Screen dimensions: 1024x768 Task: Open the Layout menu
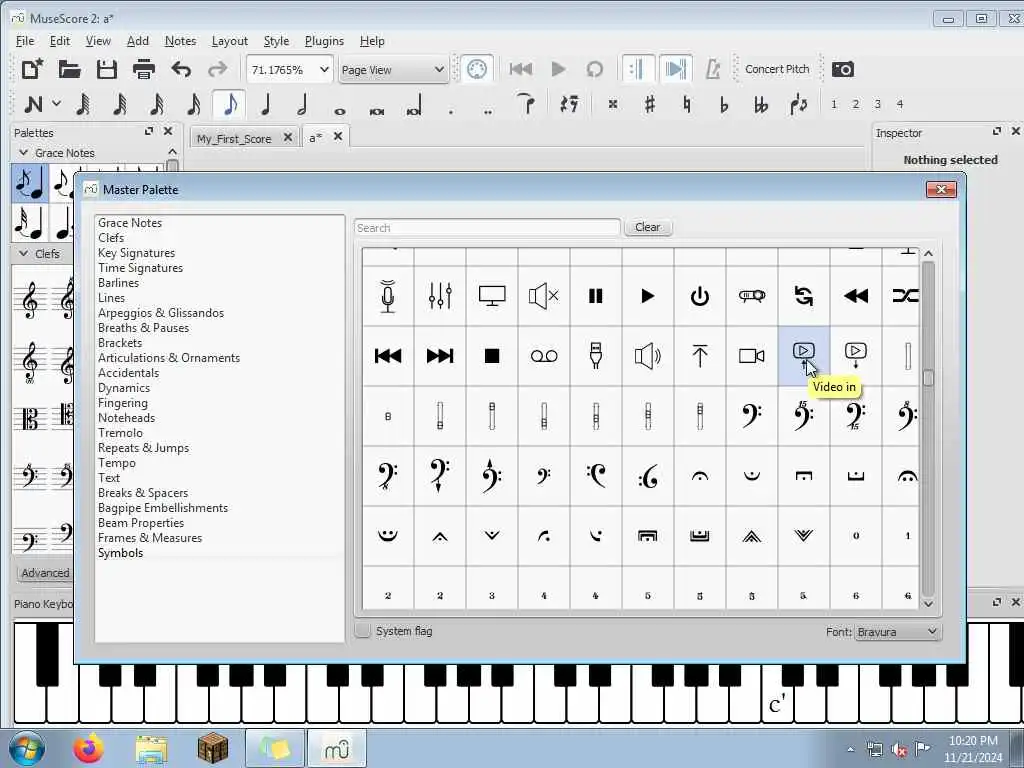point(229,40)
